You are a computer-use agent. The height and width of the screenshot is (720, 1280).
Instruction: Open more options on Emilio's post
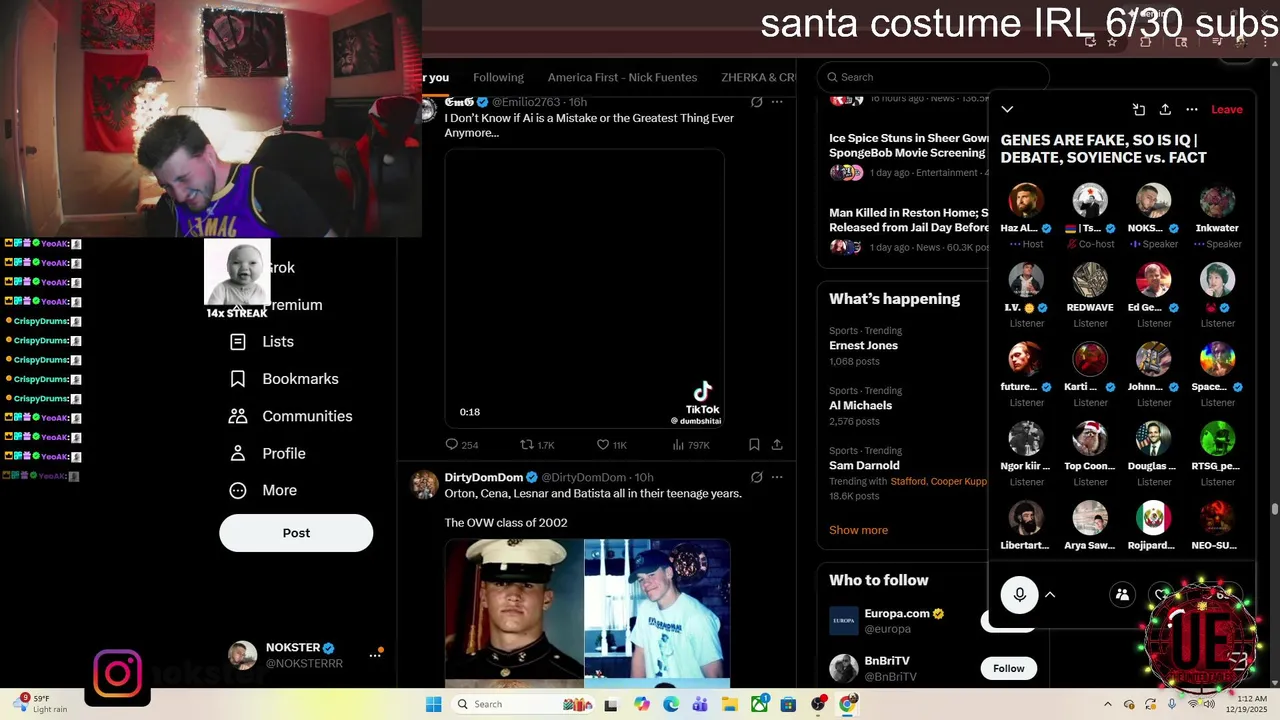[x=777, y=102]
